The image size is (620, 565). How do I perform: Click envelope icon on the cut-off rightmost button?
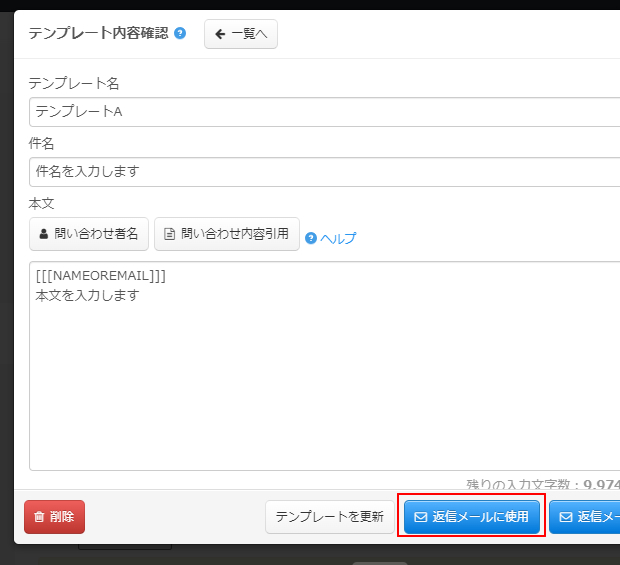coord(566,517)
